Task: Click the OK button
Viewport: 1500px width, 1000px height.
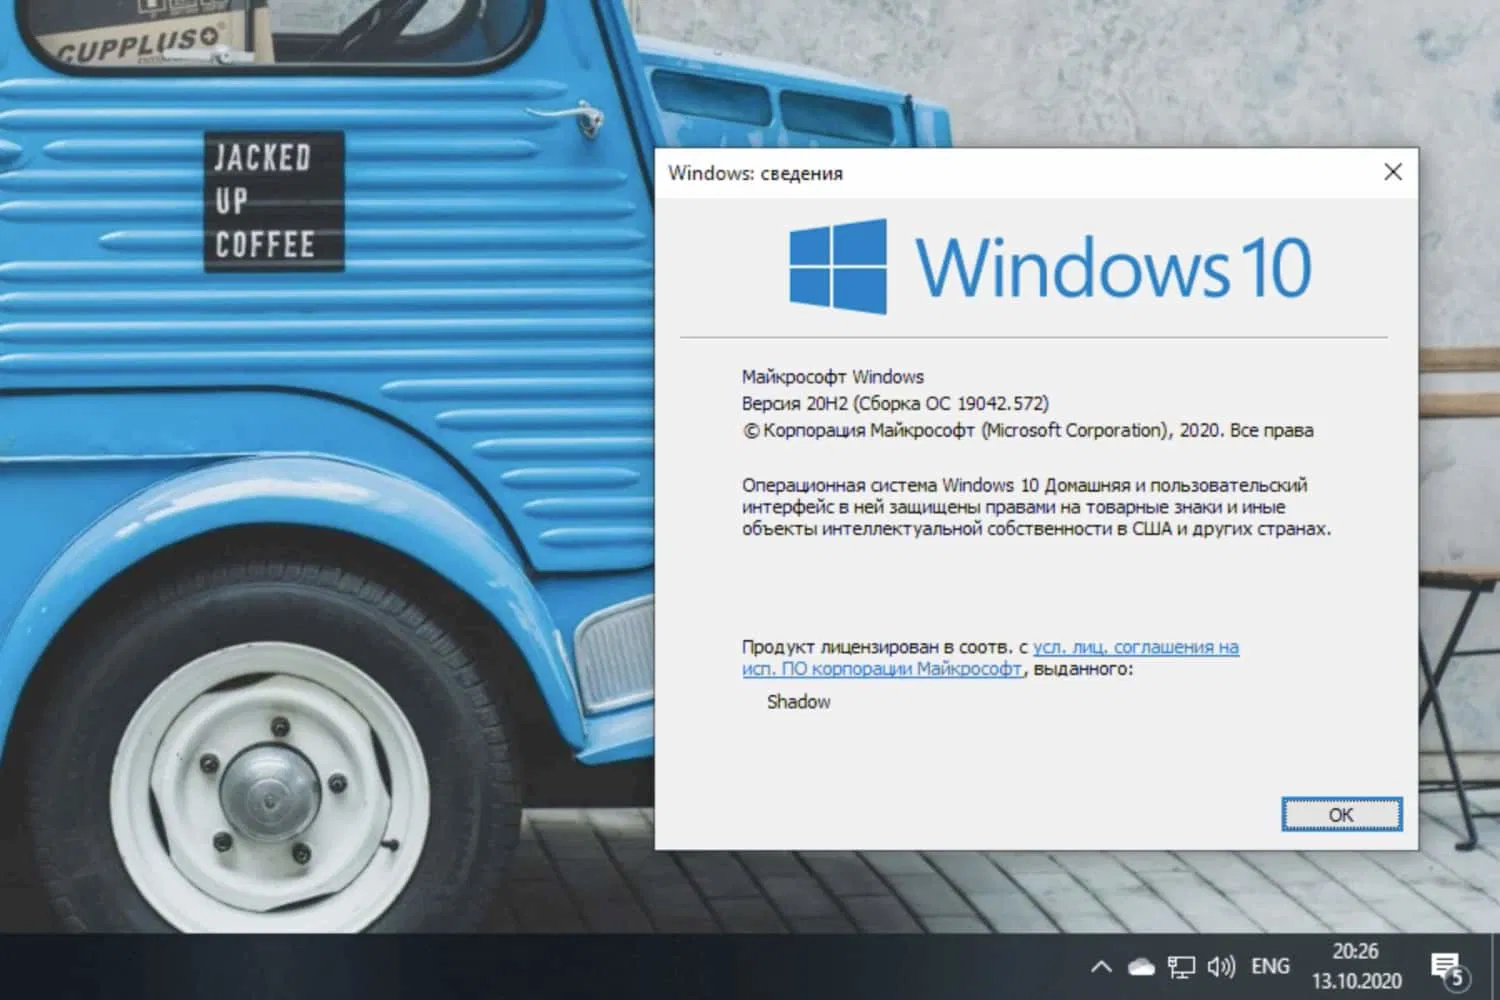Action: coord(1341,814)
